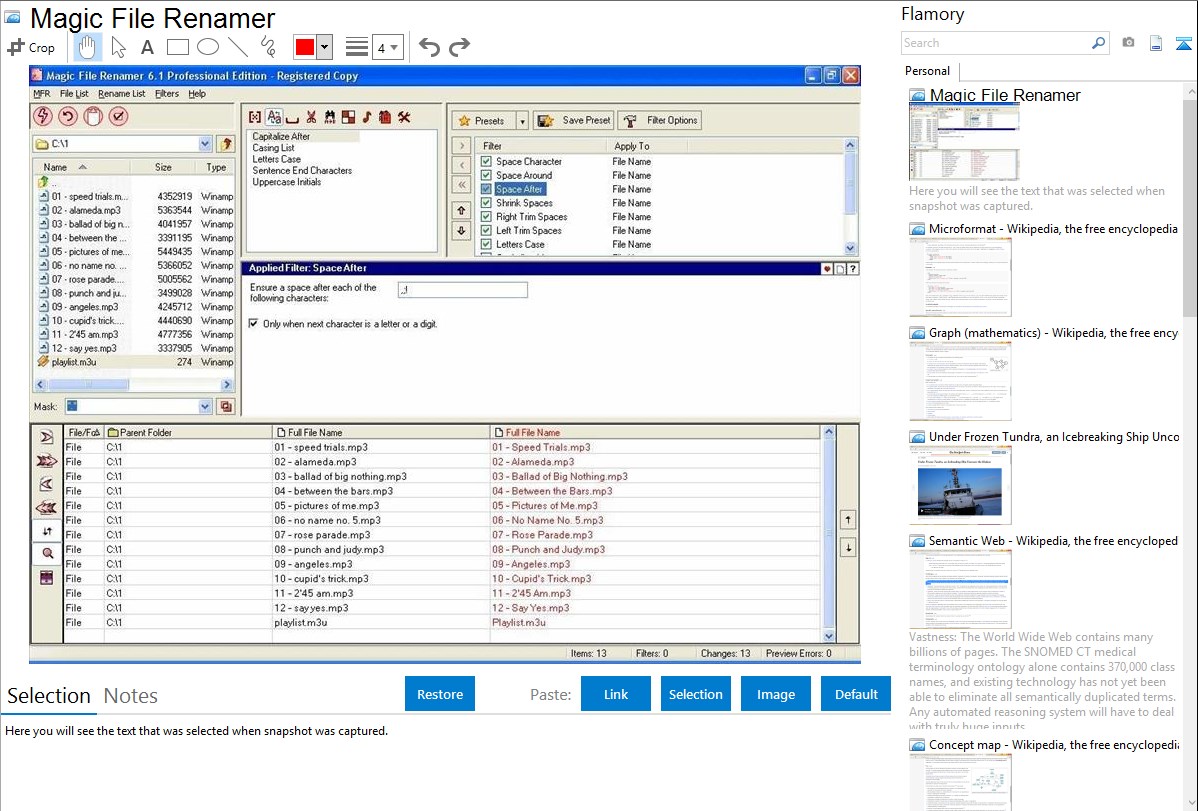
Task: Click the lightning rename icon
Action: coord(43,116)
